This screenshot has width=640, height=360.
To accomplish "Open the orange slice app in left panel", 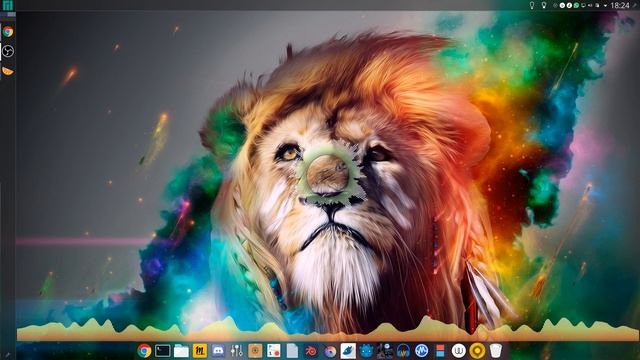I will [x=8, y=71].
